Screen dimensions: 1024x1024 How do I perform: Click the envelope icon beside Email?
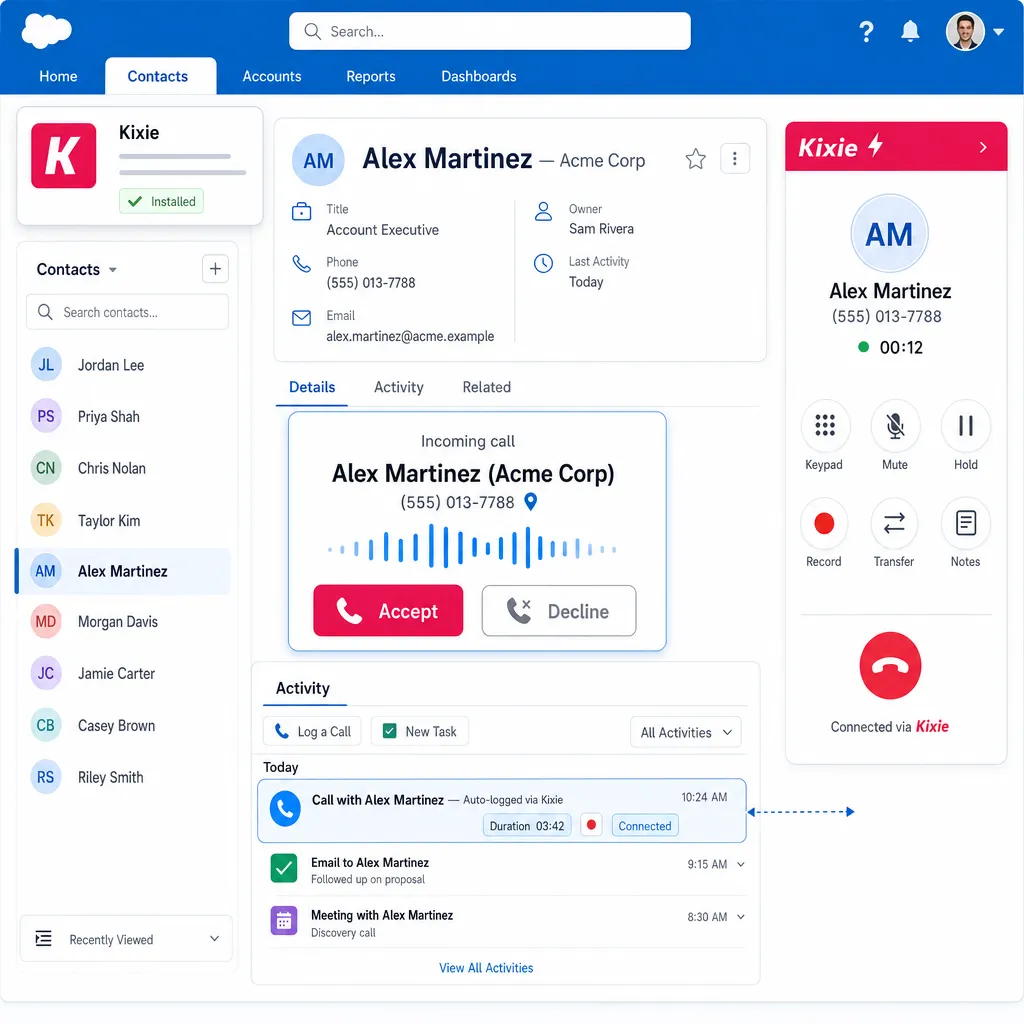pyautogui.click(x=301, y=318)
